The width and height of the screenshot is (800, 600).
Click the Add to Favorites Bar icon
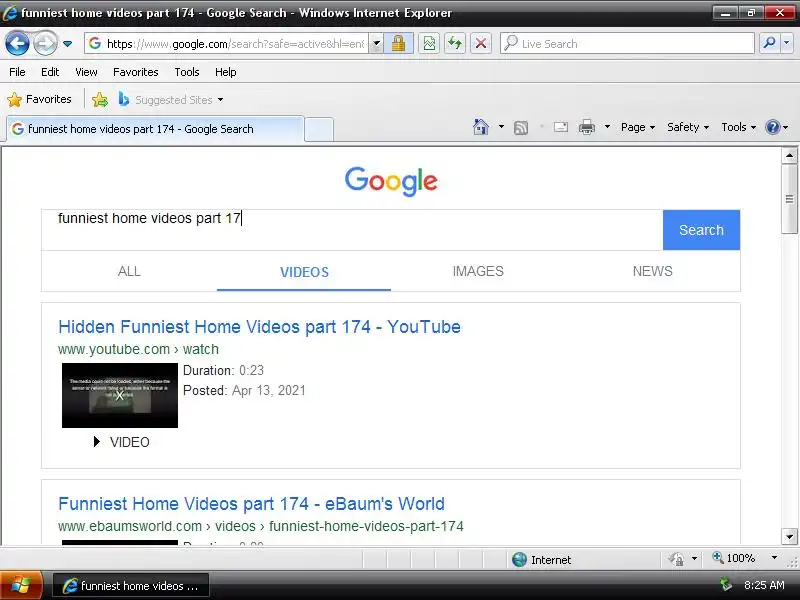click(100, 99)
